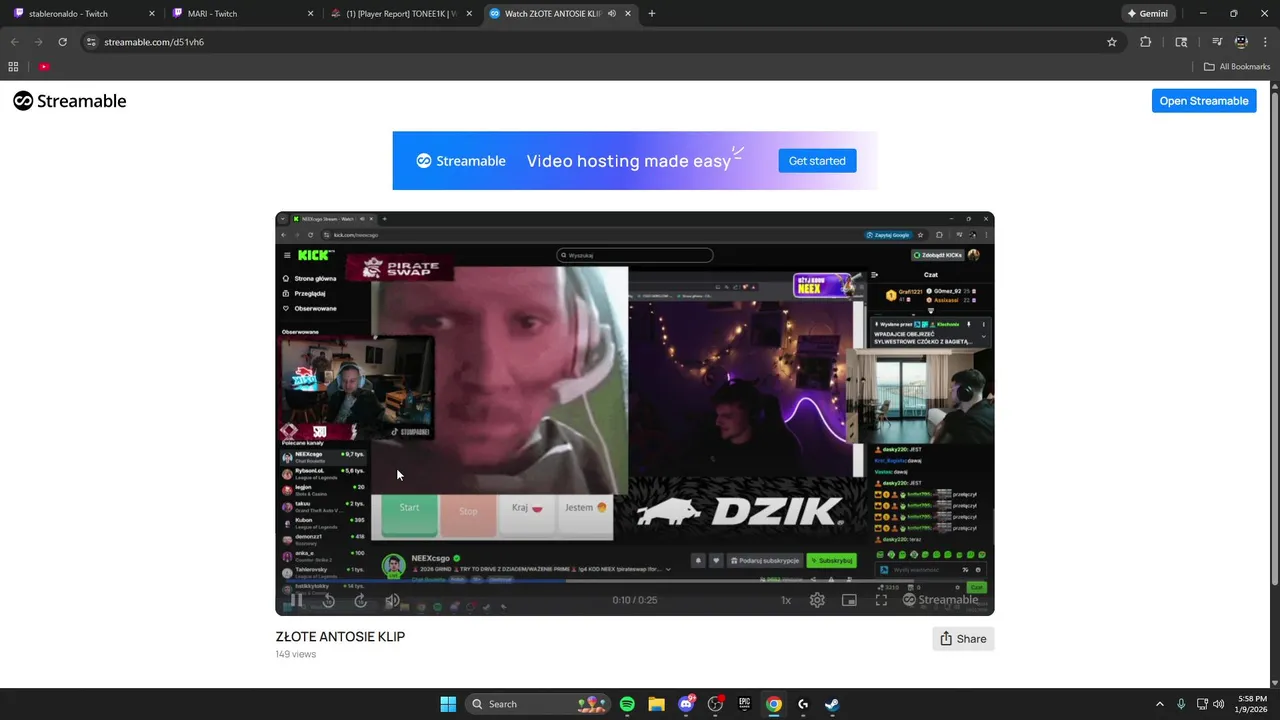Image resolution: width=1280 pixels, height=720 pixels.
Task: Open the YouTube bookmark
Action: (44, 67)
